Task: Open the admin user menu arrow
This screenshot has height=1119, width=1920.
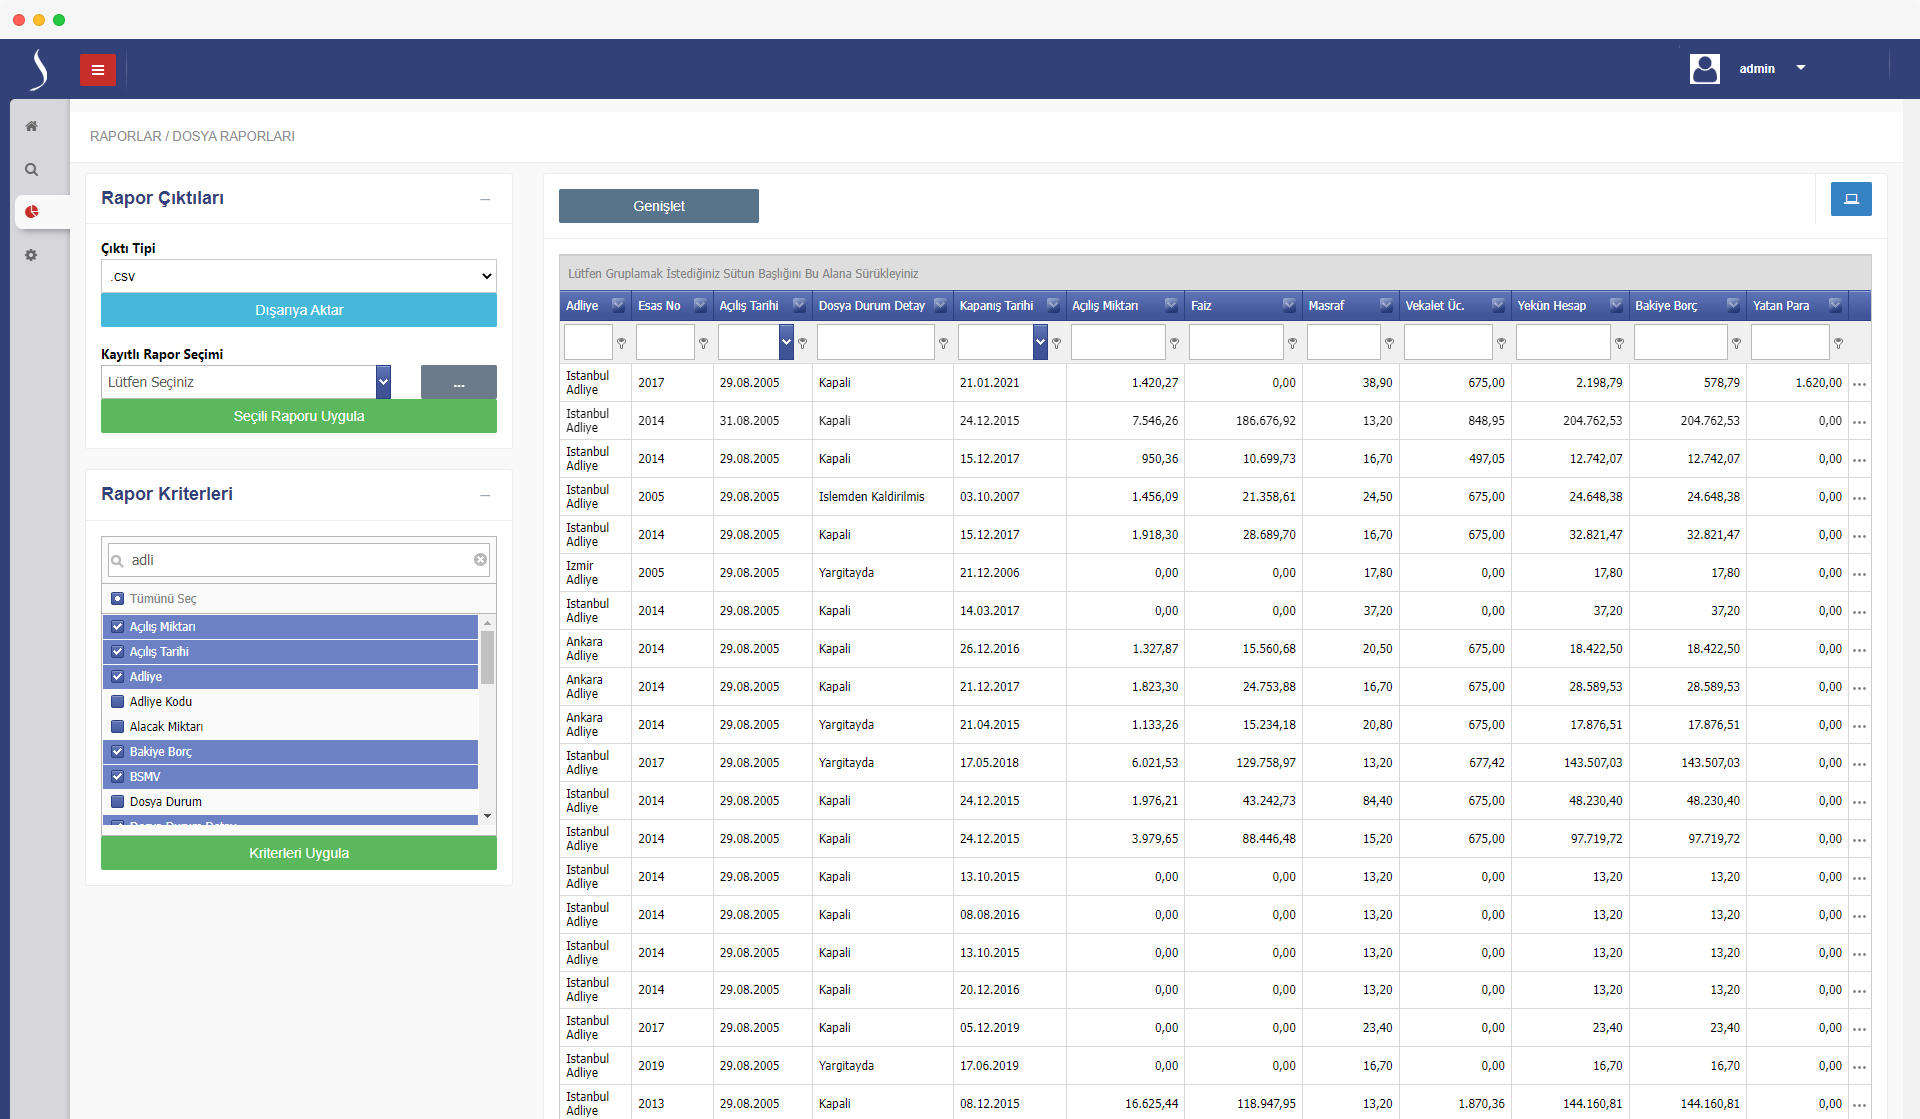Action: pyautogui.click(x=1801, y=68)
